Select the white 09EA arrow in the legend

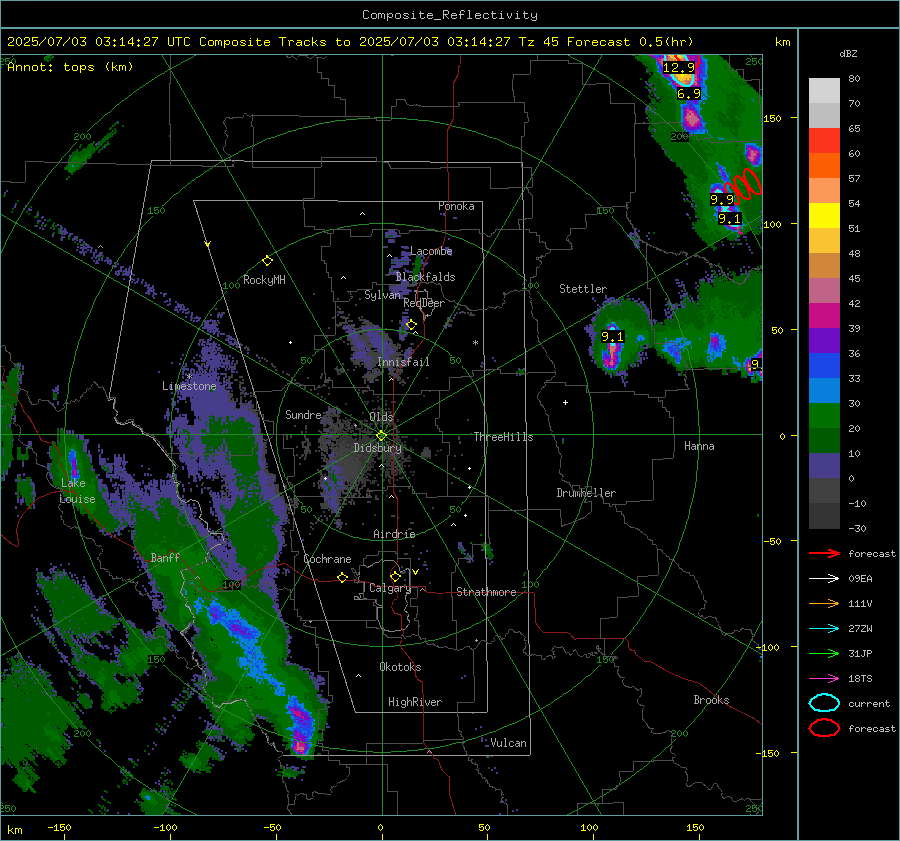tap(824, 579)
